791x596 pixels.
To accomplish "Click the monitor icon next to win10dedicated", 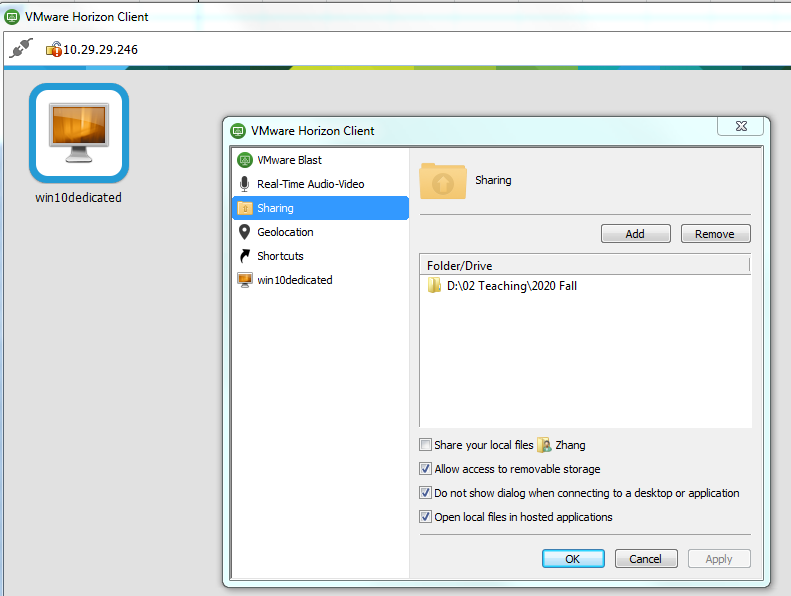I will [245, 280].
